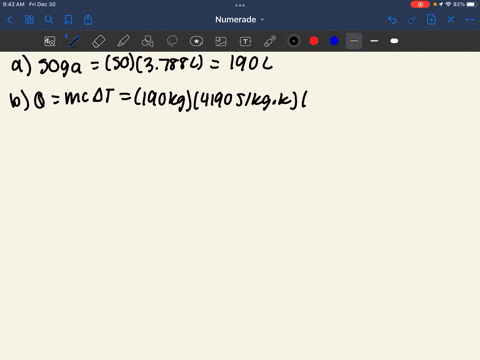Viewport: 480px width, 360px height.
Task: Select the Shapes tool
Action: [x=148, y=41]
